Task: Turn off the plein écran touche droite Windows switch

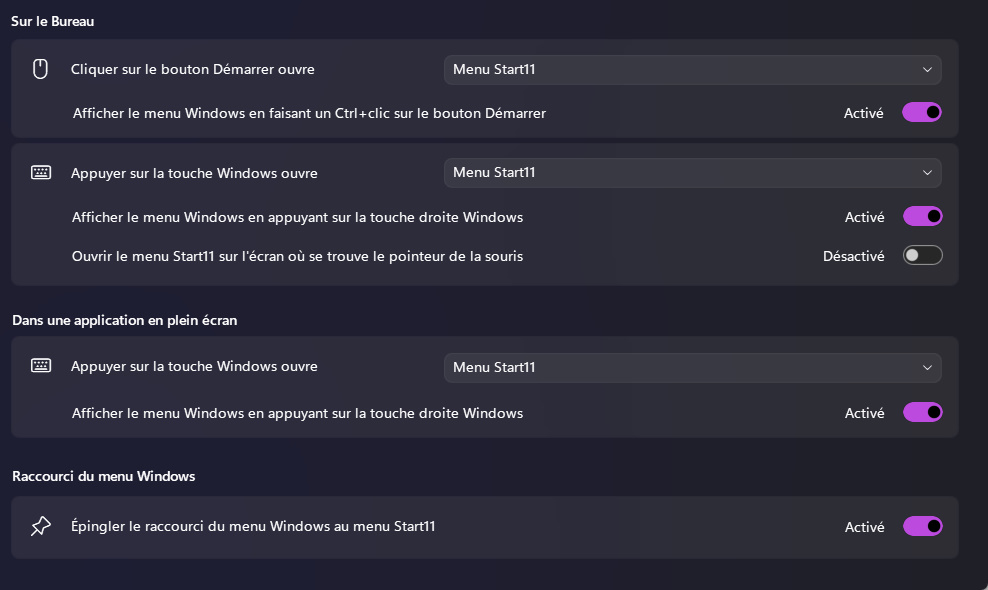Action: (922, 412)
